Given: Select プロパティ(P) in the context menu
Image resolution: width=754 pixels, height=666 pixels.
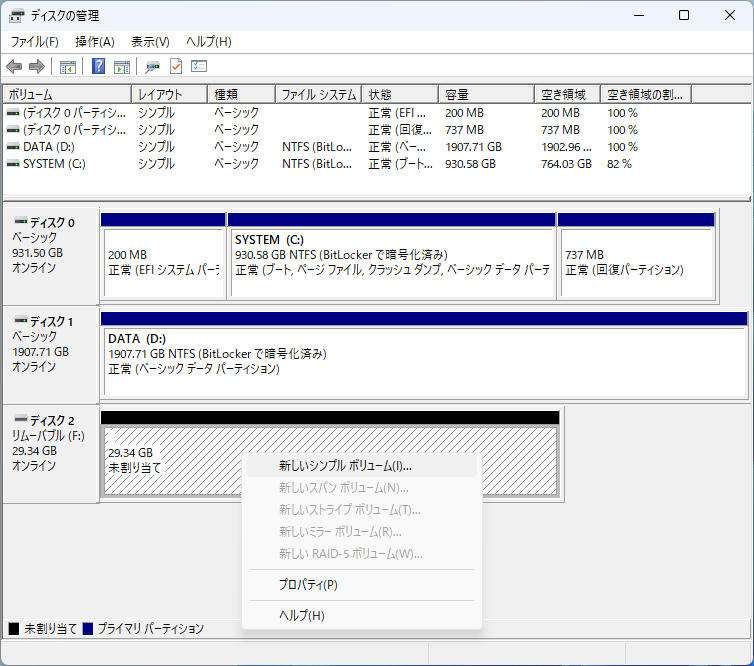Looking at the screenshot, I should [308, 584].
